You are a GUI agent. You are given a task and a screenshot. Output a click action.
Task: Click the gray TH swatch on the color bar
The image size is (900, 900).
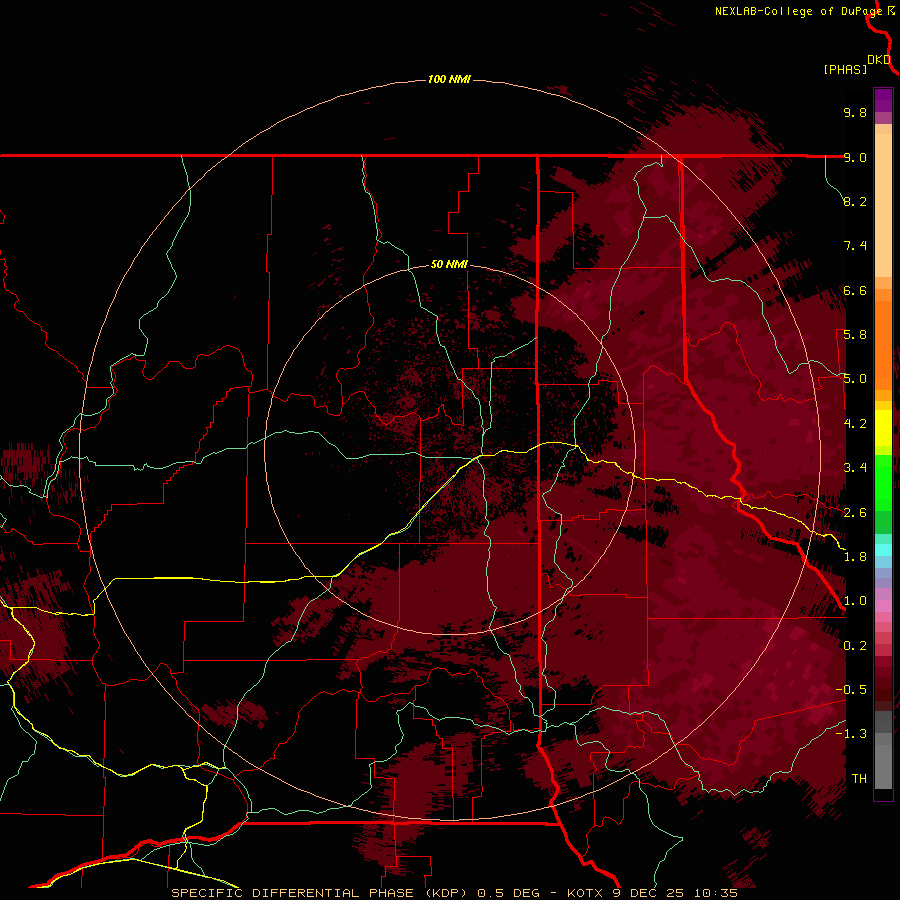(x=883, y=766)
